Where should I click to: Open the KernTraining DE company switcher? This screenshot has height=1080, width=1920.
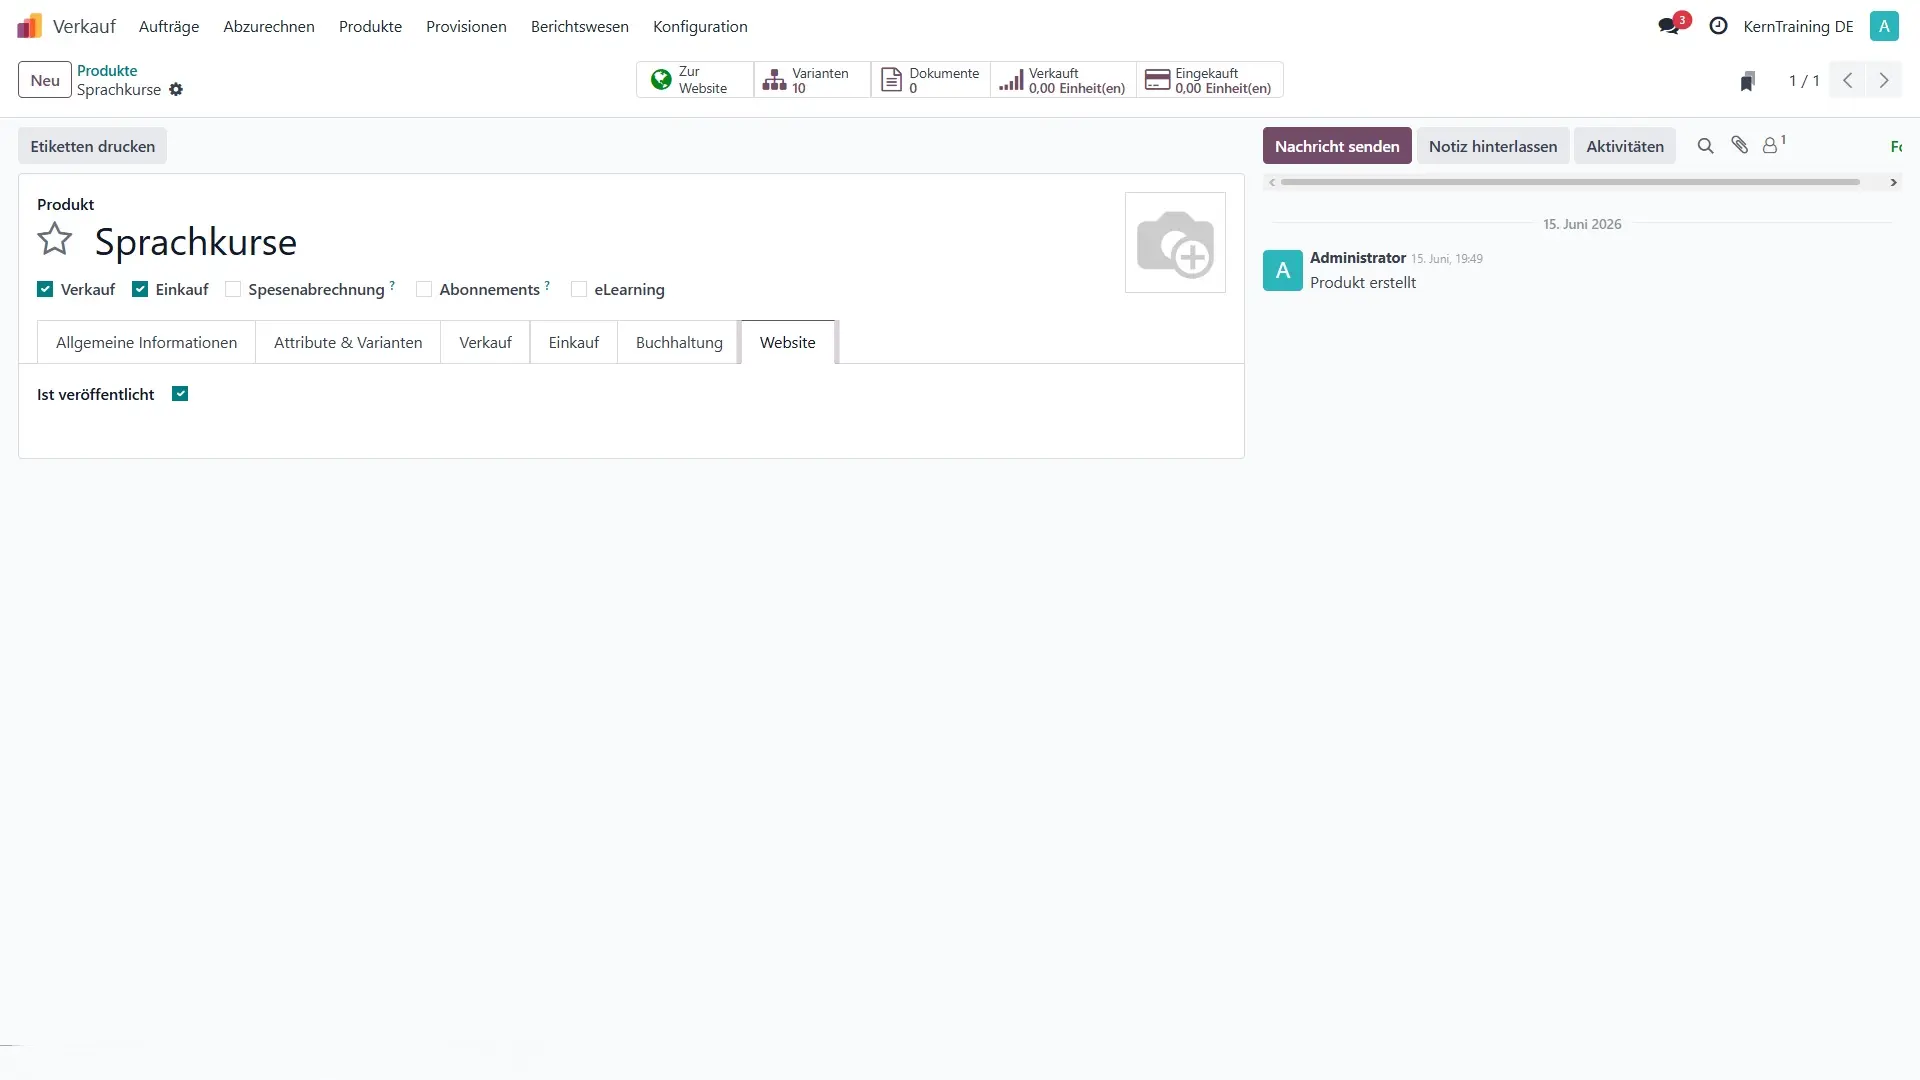pyautogui.click(x=1798, y=27)
